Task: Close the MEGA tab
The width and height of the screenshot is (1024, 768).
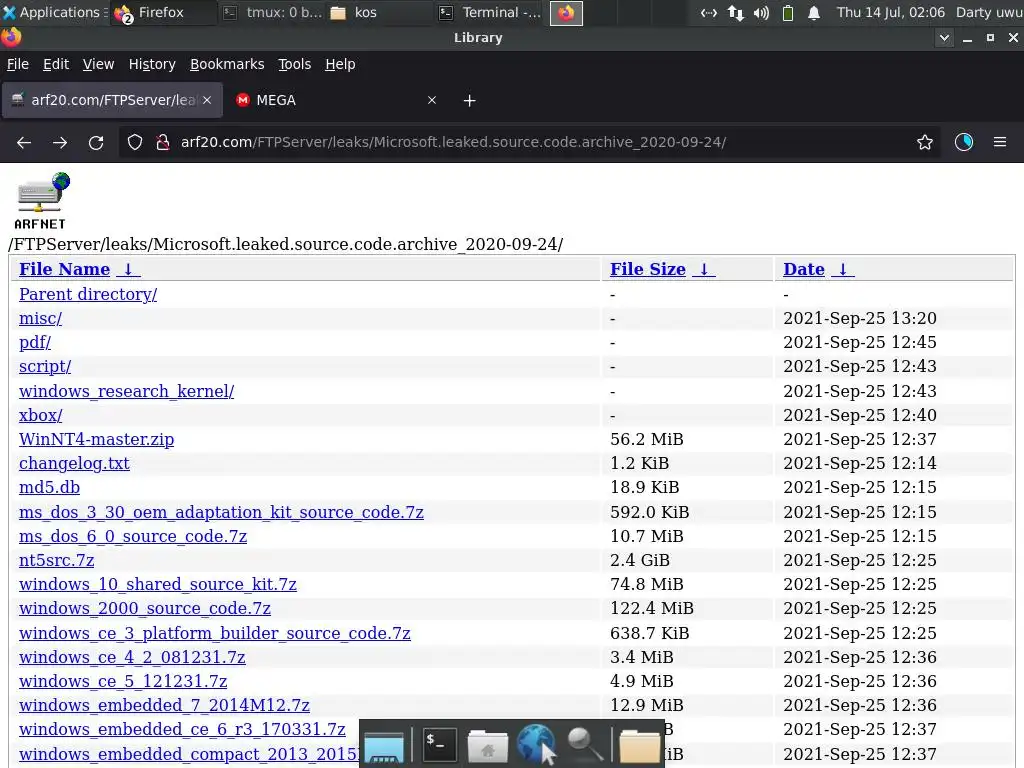Action: (x=432, y=100)
